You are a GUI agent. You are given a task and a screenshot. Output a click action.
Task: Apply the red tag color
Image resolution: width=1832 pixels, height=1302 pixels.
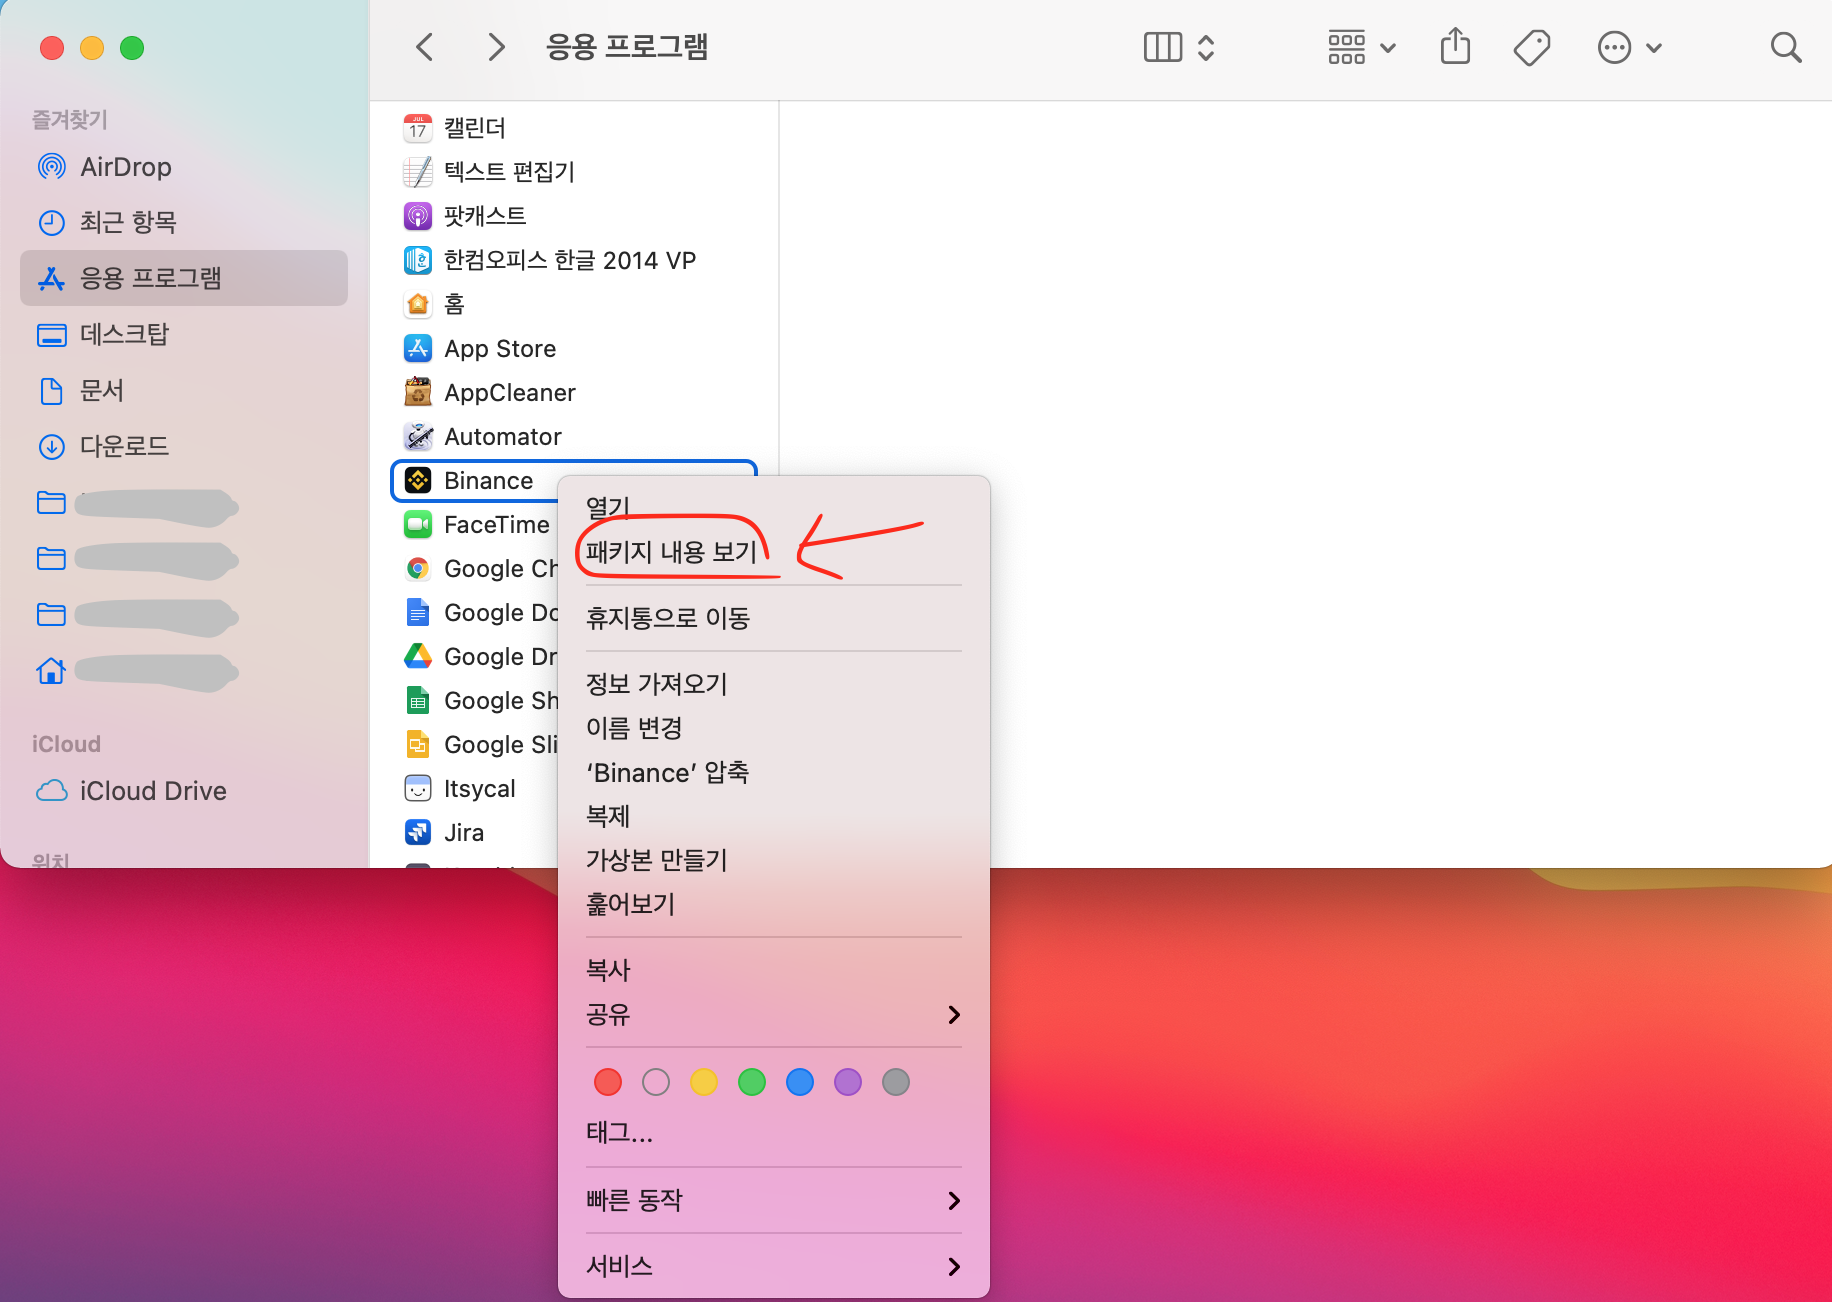pyautogui.click(x=608, y=1082)
